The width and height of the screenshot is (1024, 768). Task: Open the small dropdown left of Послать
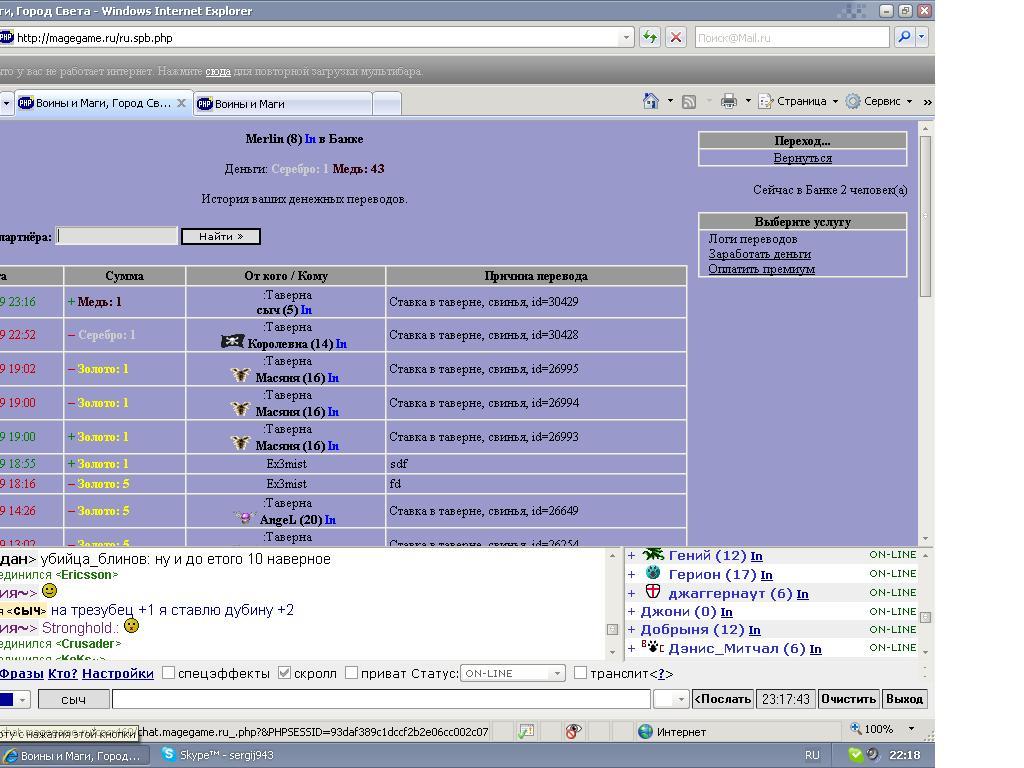(671, 699)
